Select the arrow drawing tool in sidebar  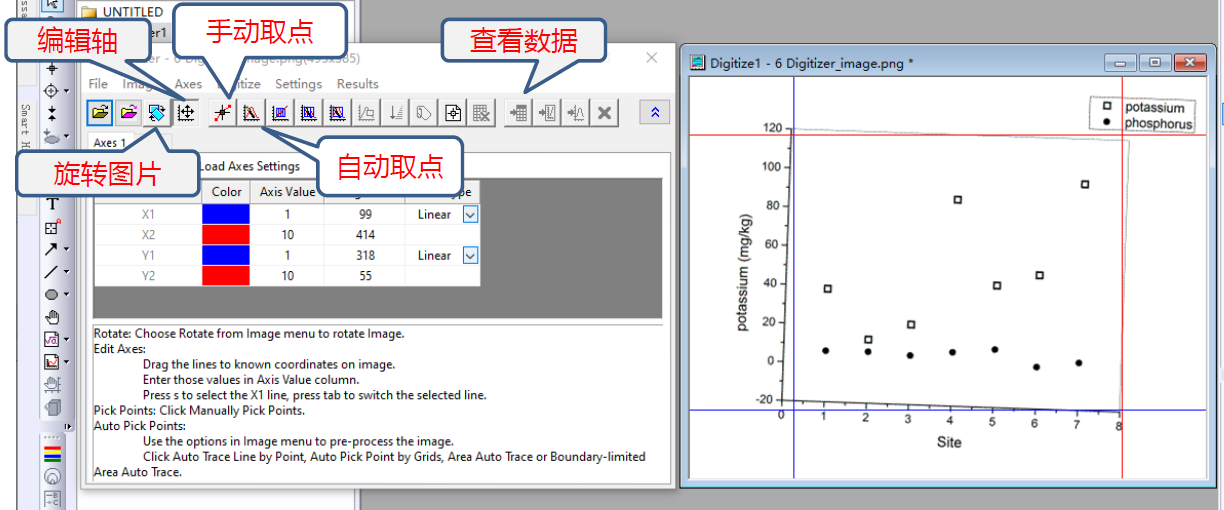[52, 249]
